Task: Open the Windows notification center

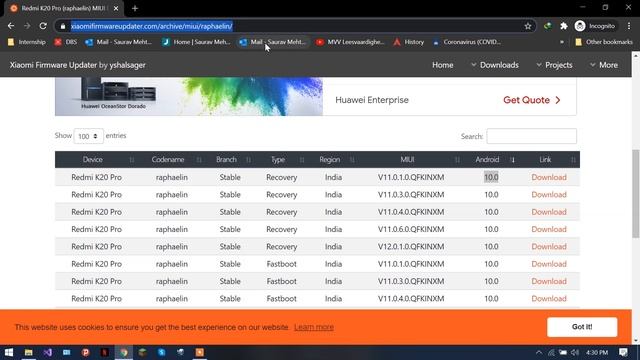Action: tap(623, 352)
